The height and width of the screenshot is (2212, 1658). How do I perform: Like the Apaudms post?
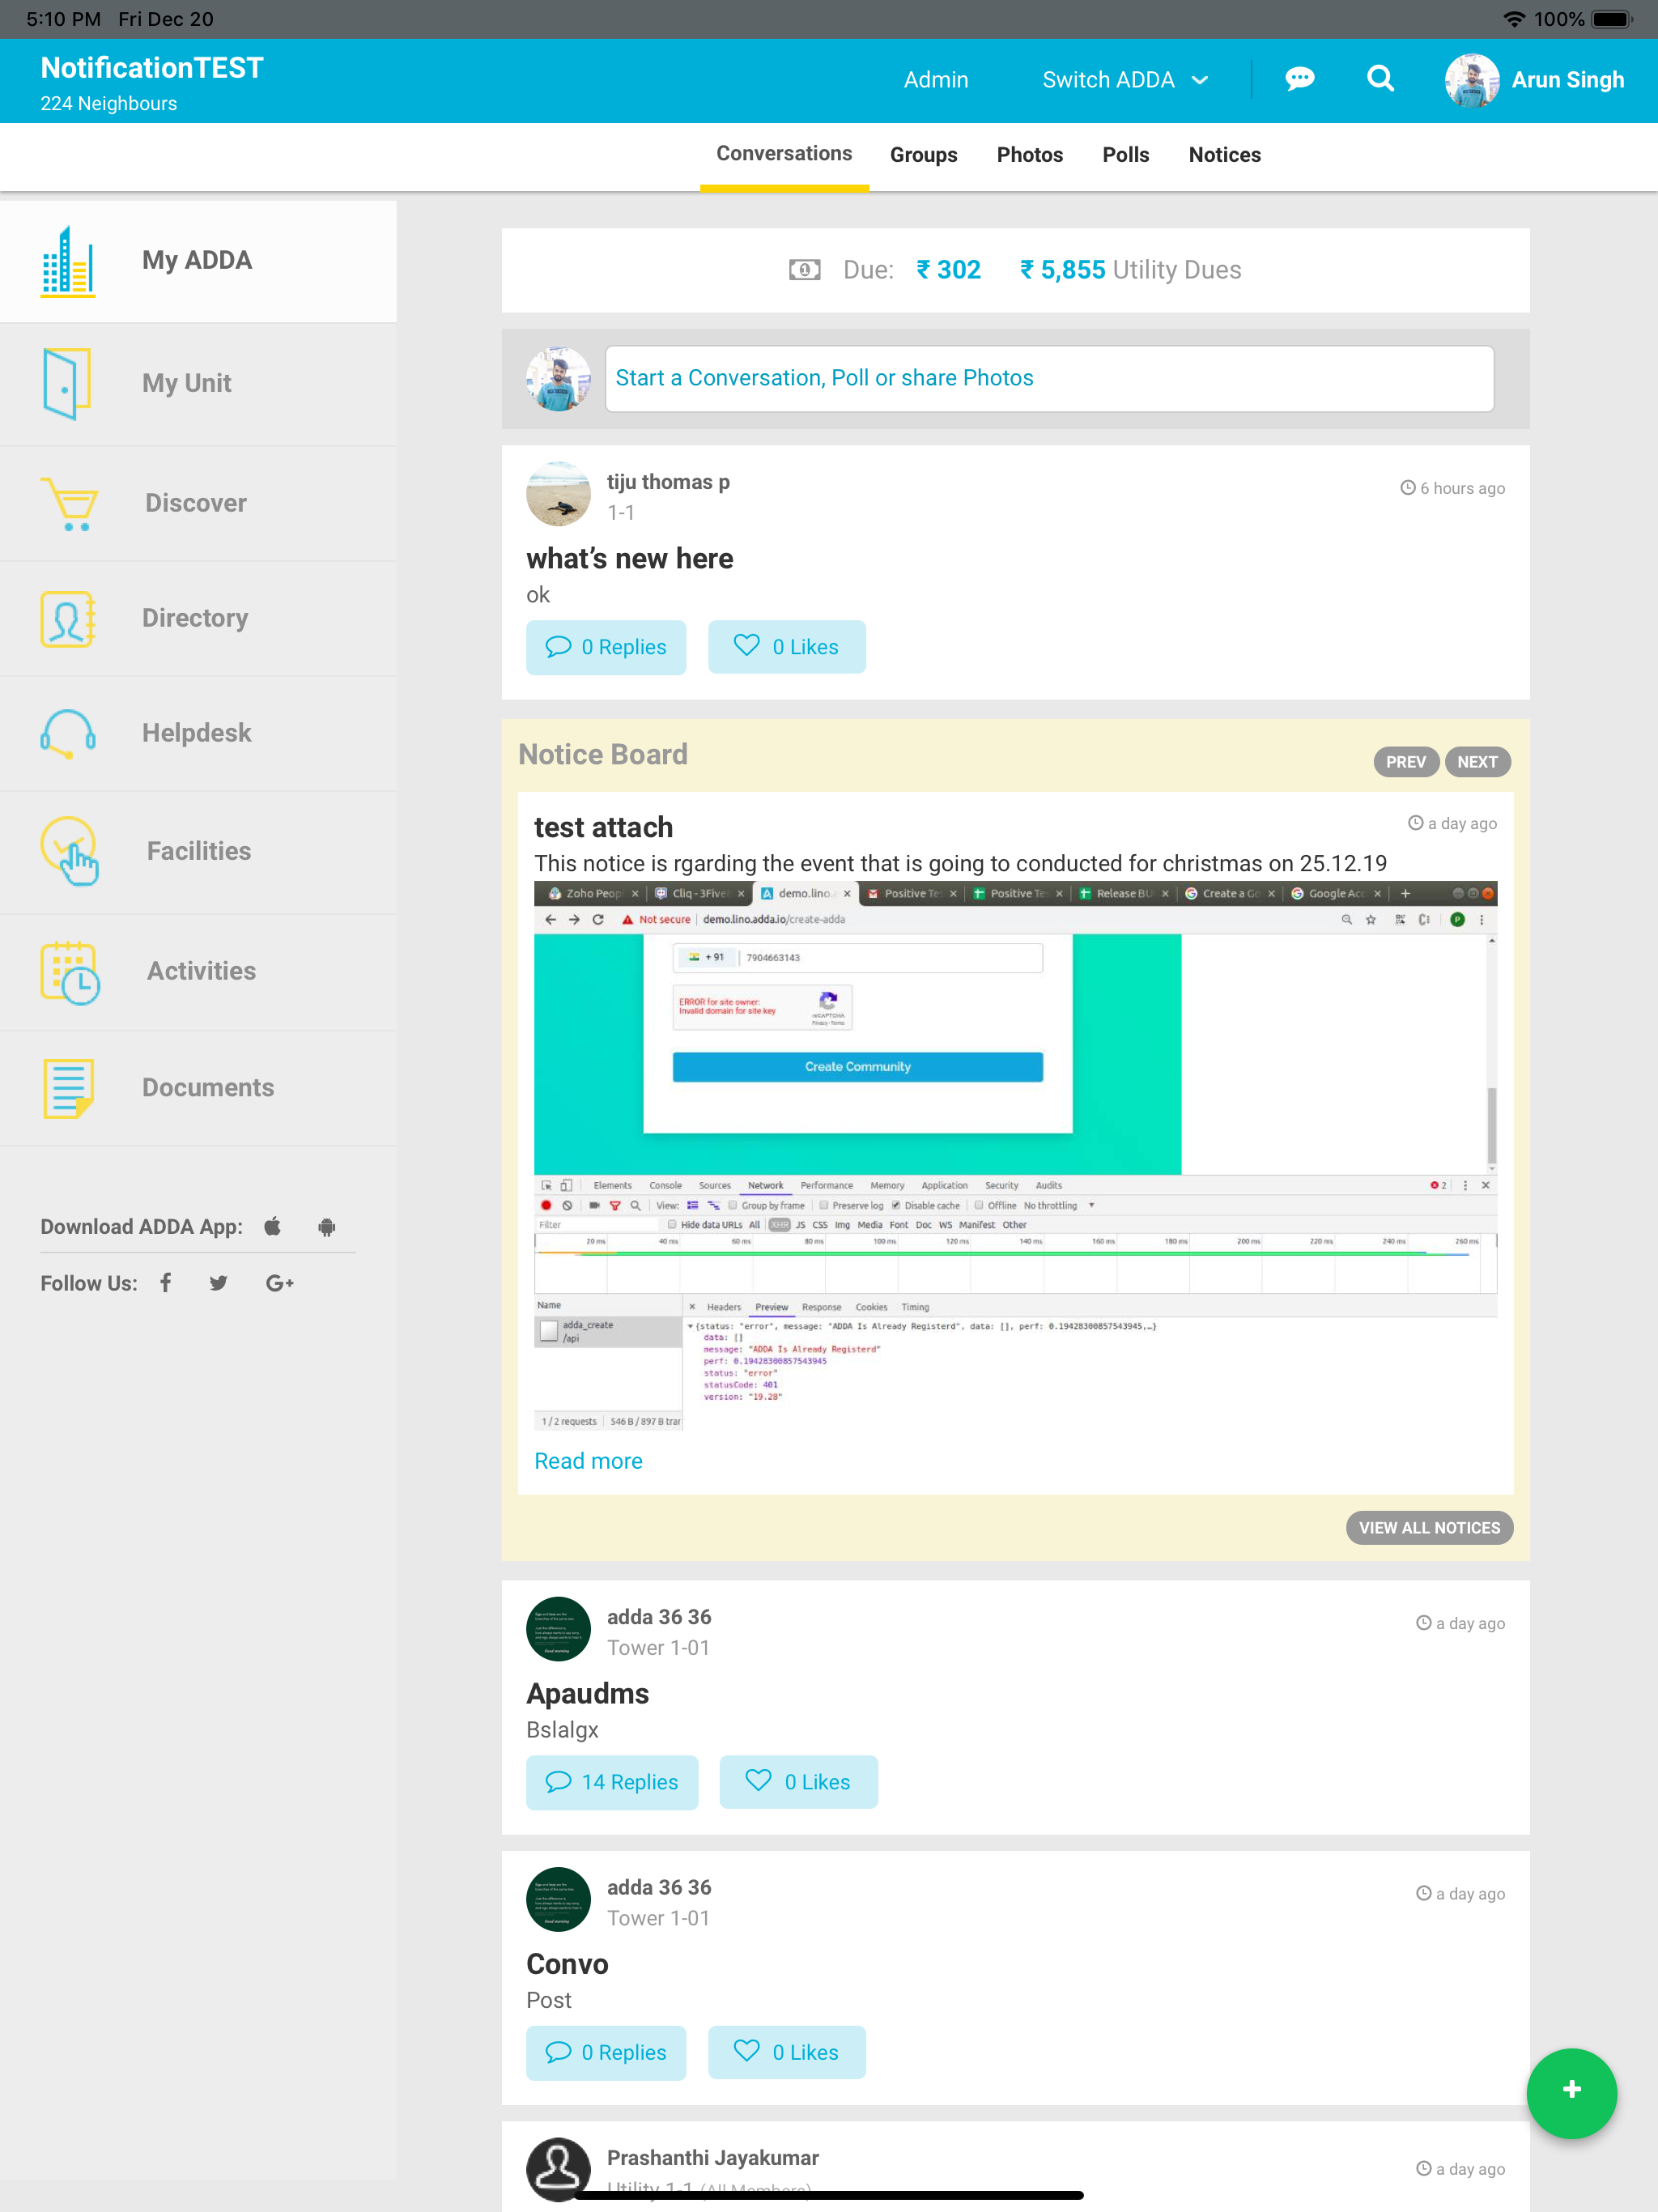[798, 1782]
